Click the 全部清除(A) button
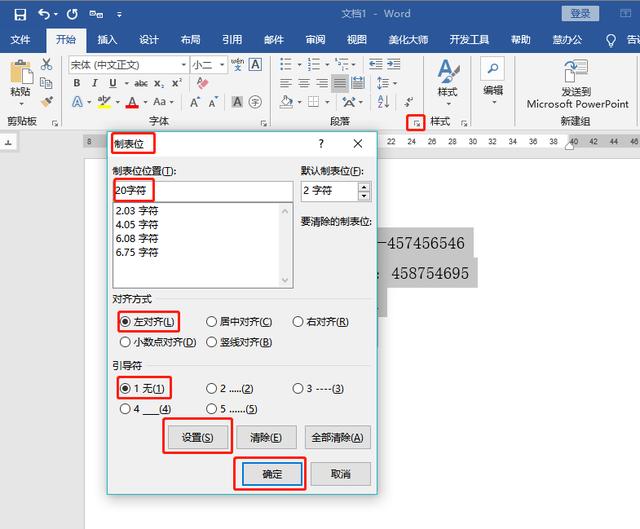Viewport: 640px width, 529px height. (x=338, y=437)
